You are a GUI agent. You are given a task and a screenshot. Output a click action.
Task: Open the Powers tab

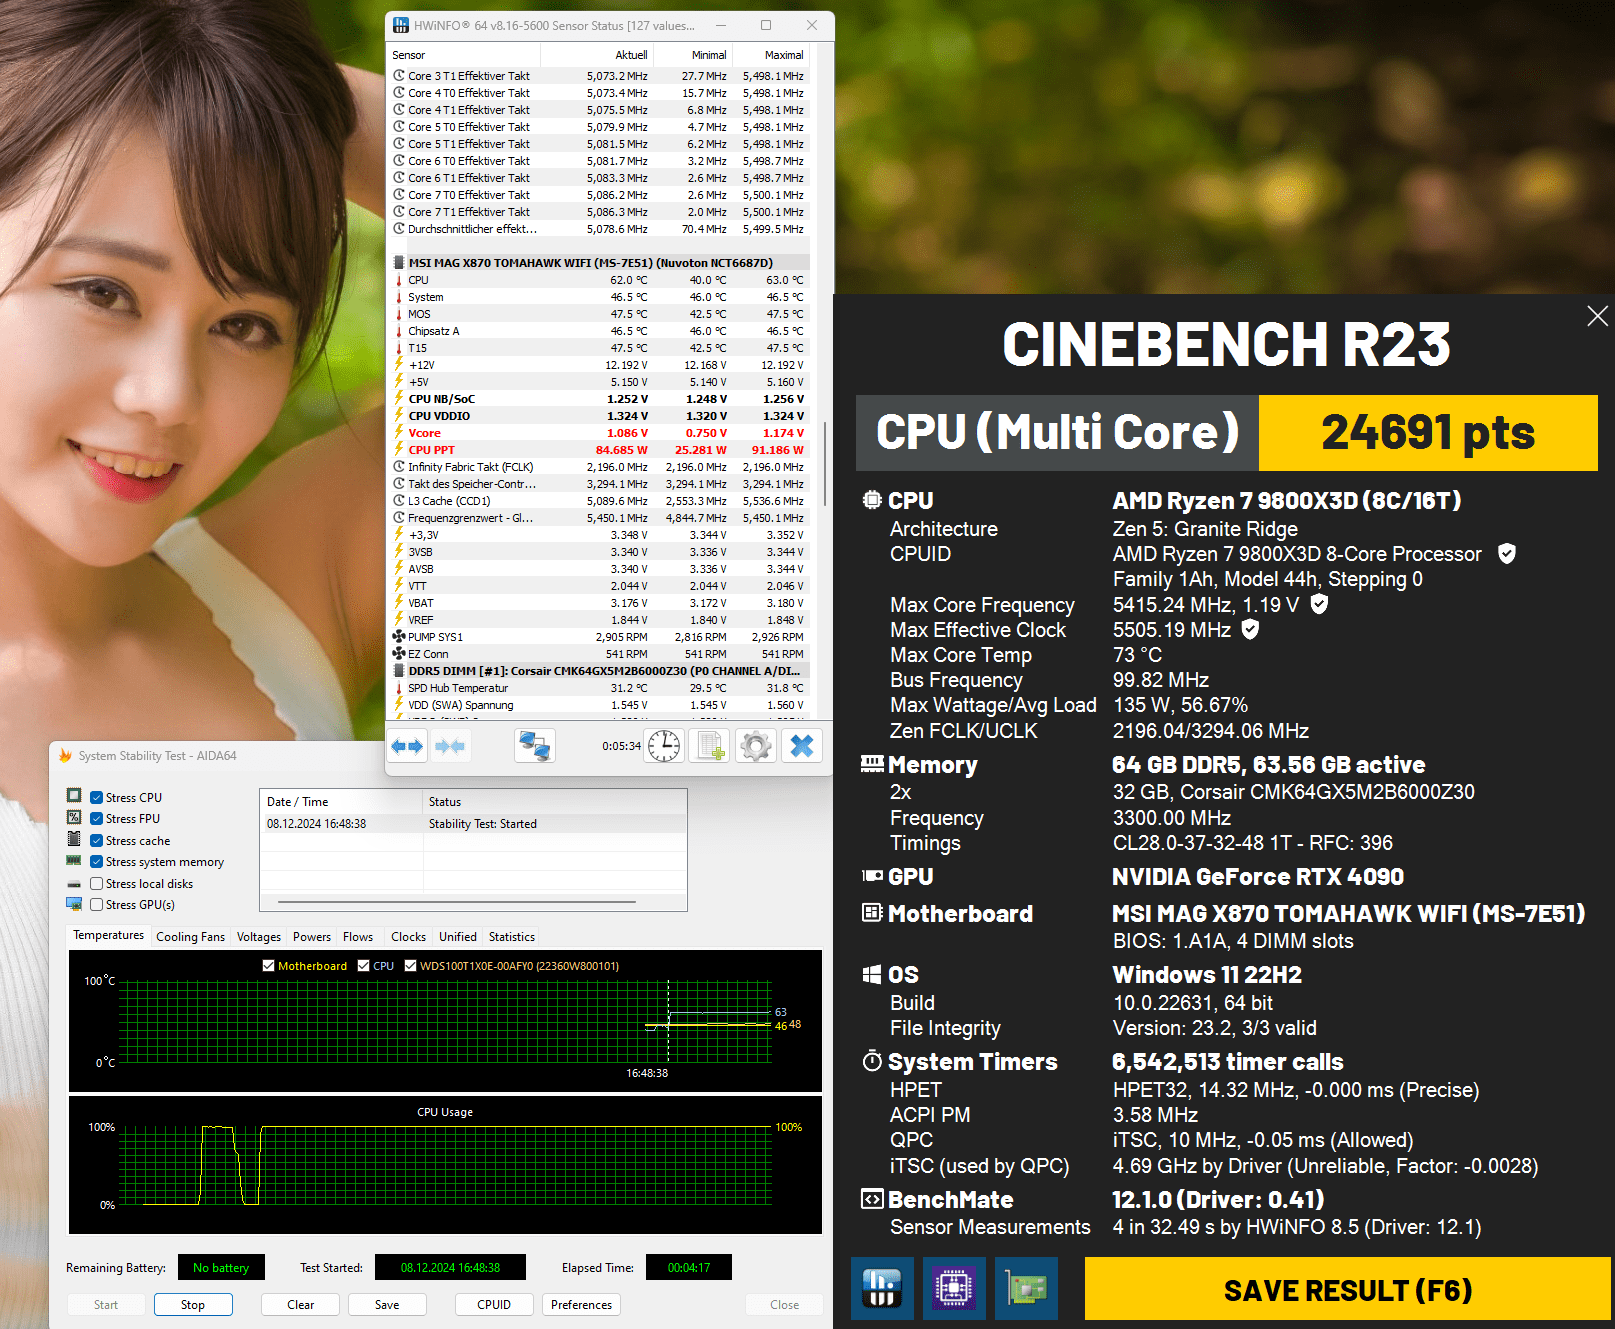(x=312, y=937)
